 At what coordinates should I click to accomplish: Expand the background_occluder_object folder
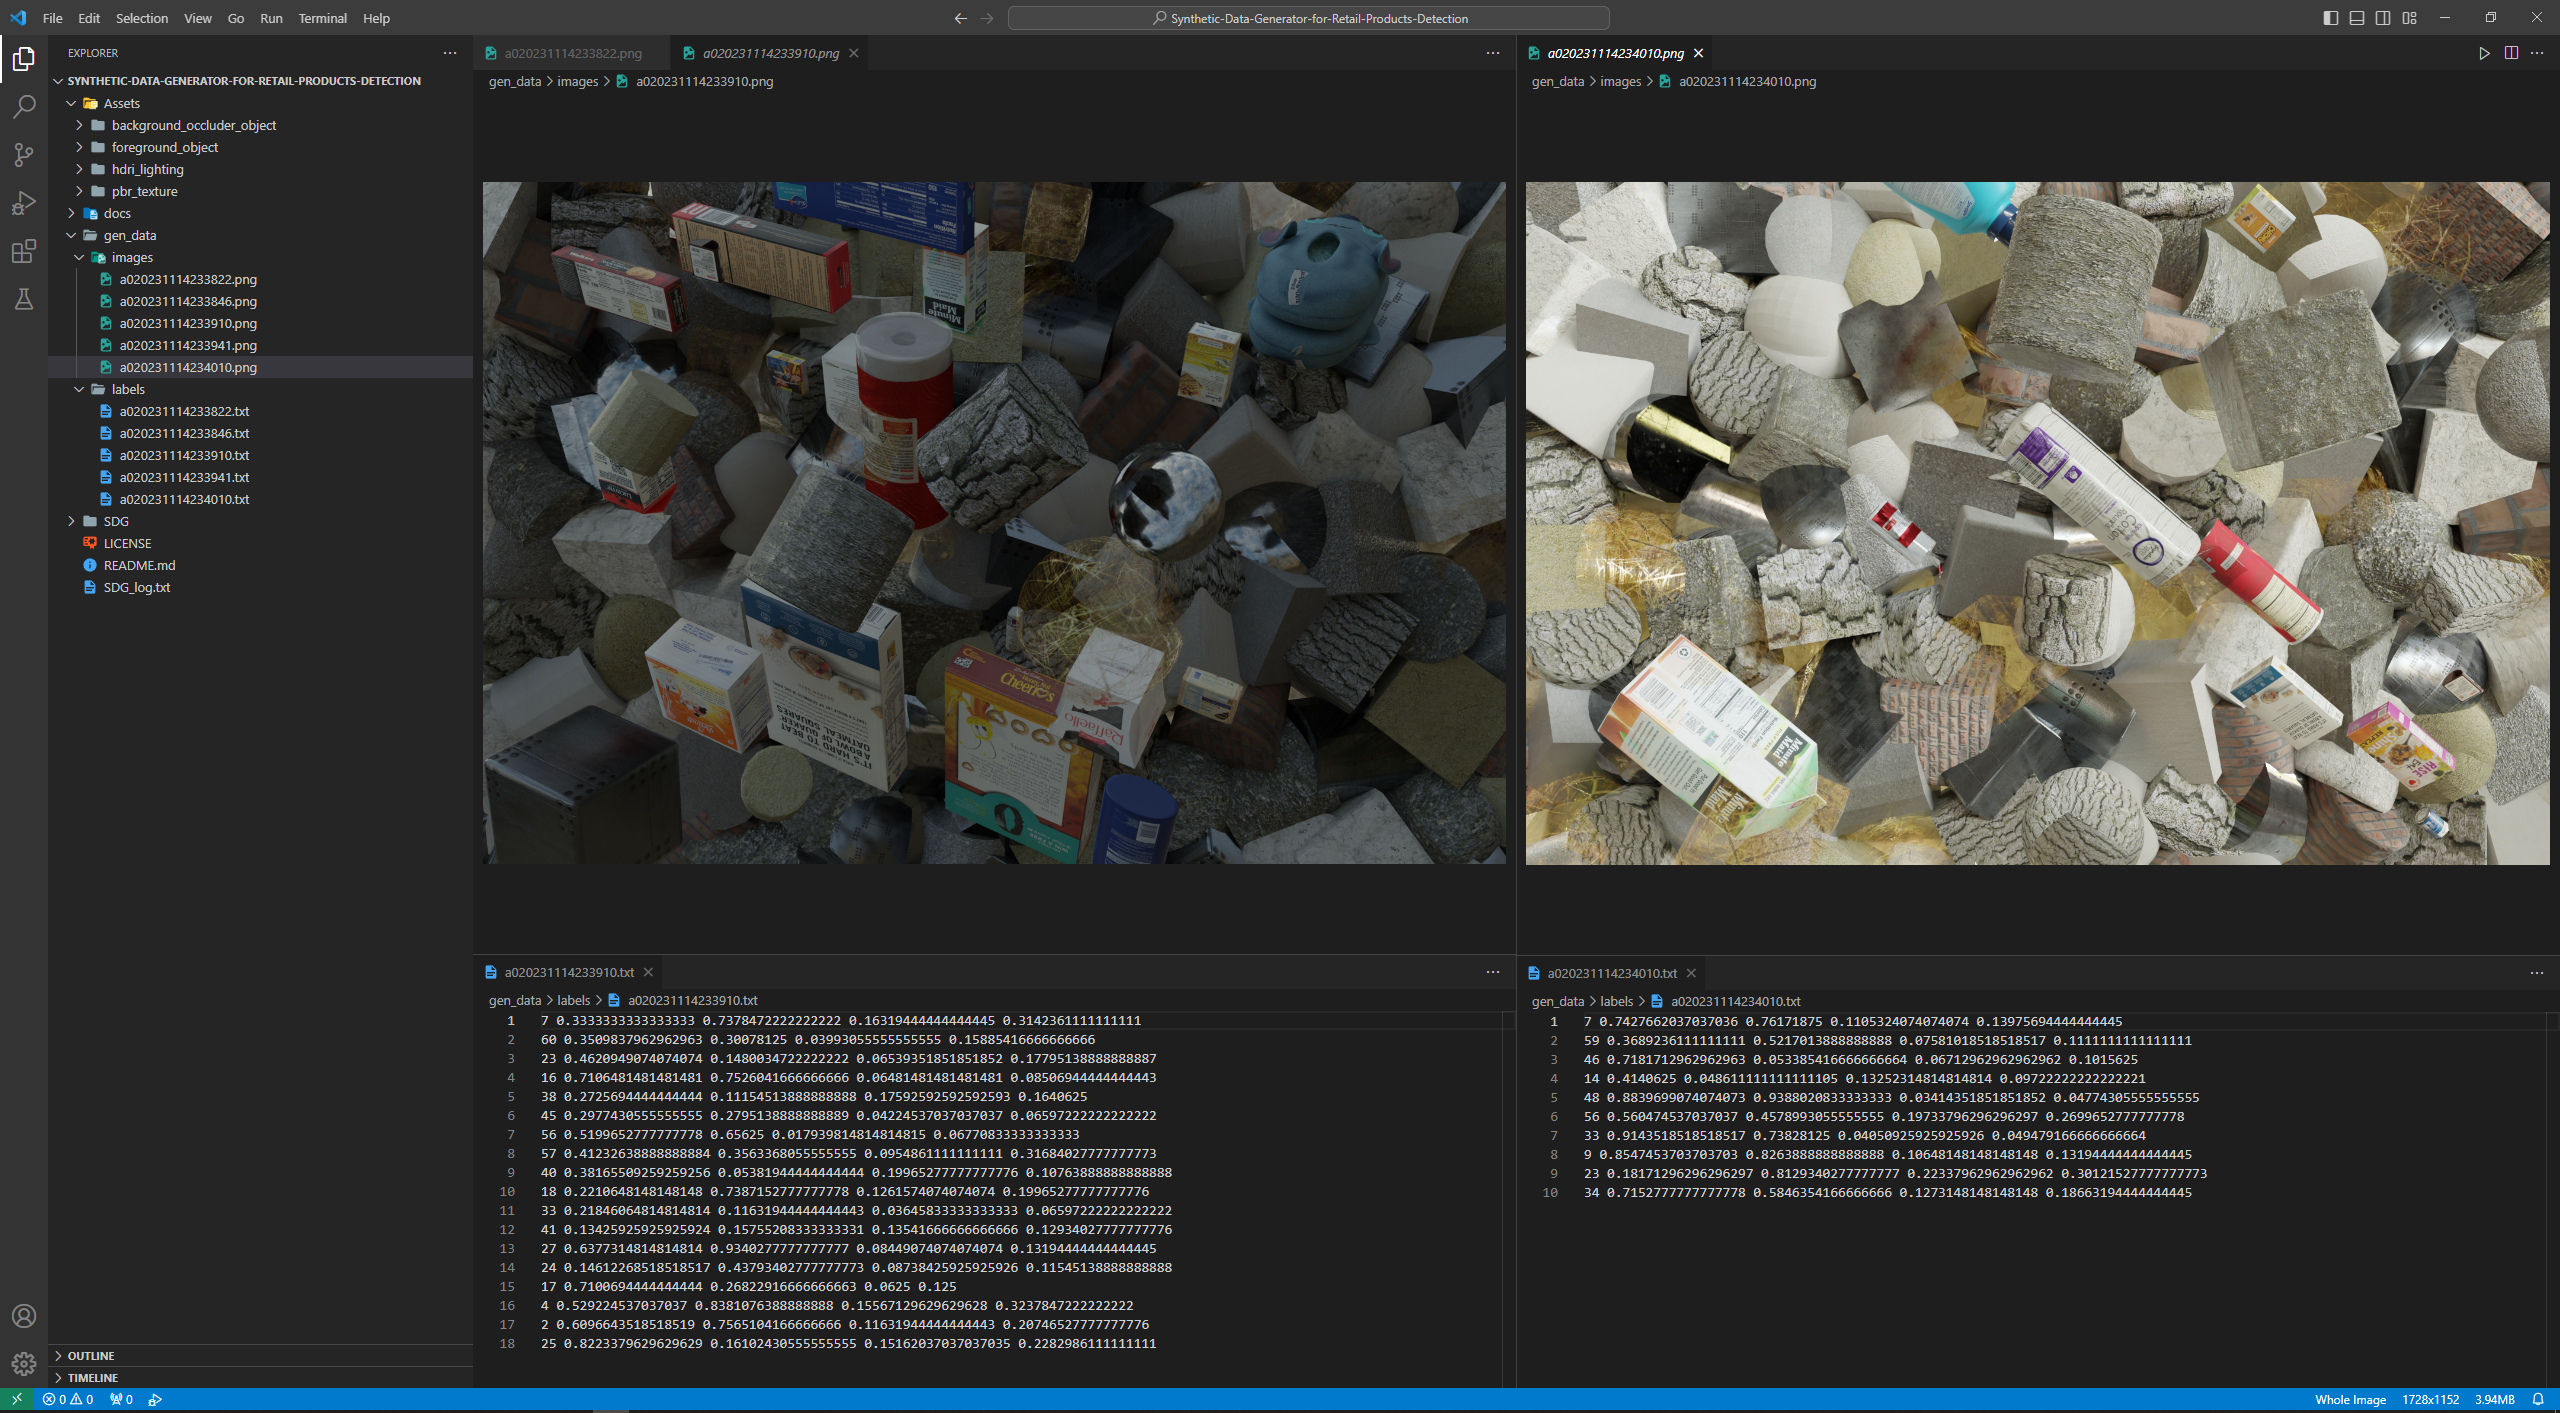[194, 125]
